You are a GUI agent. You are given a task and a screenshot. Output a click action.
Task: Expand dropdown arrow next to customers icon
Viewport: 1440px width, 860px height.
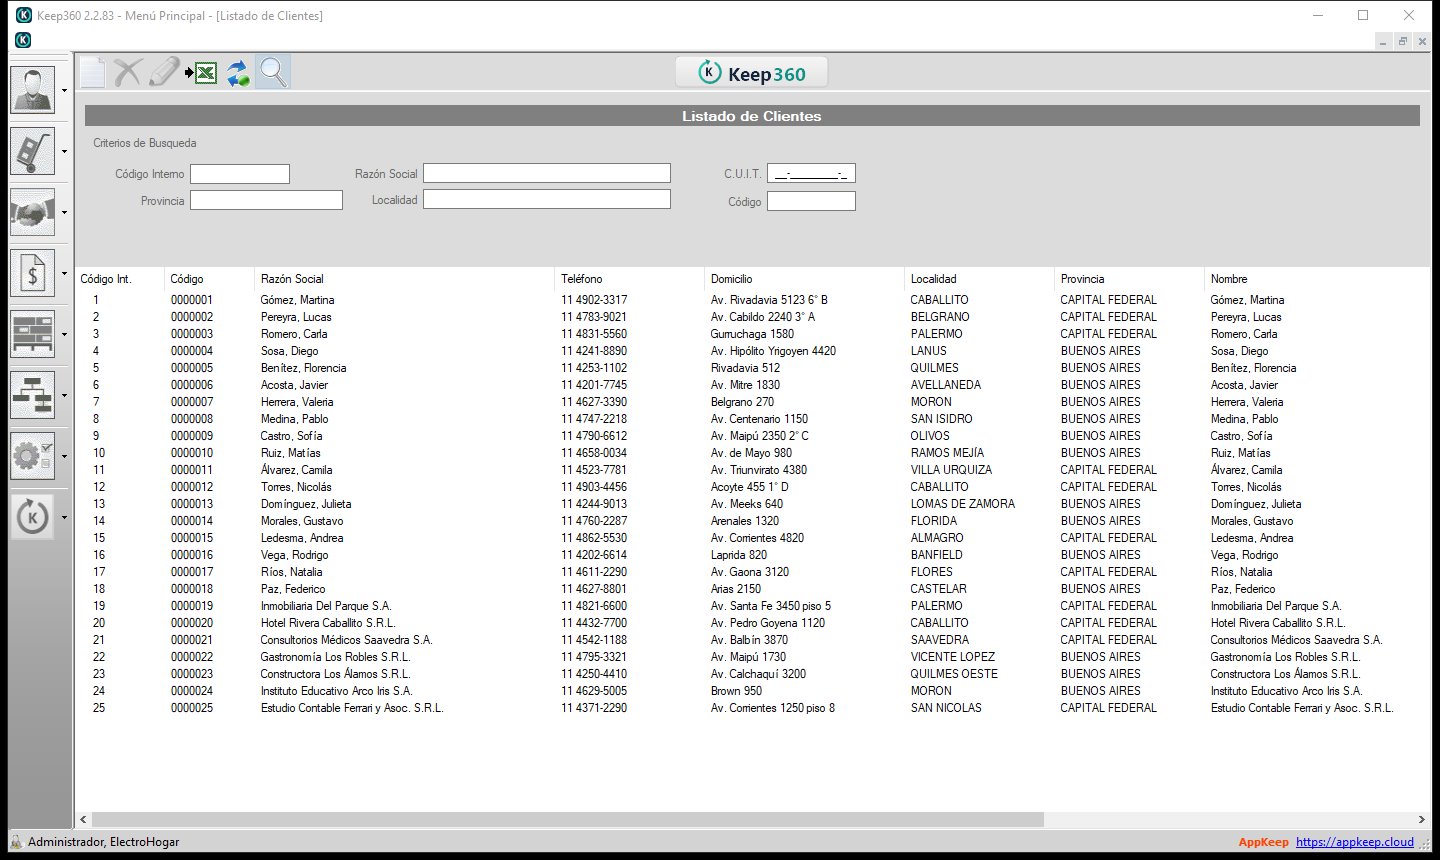point(65,91)
